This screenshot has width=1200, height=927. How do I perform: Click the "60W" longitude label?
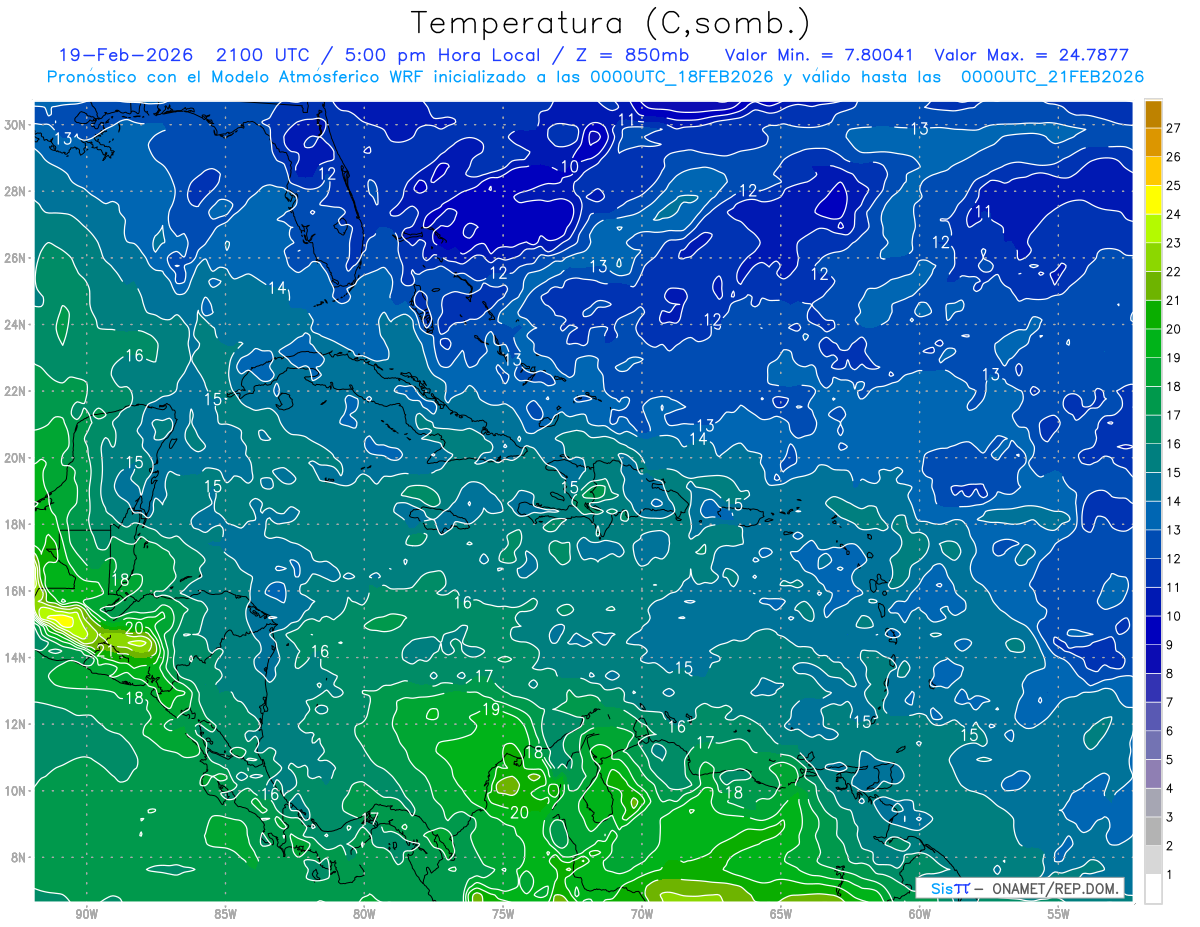coord(920,914)
